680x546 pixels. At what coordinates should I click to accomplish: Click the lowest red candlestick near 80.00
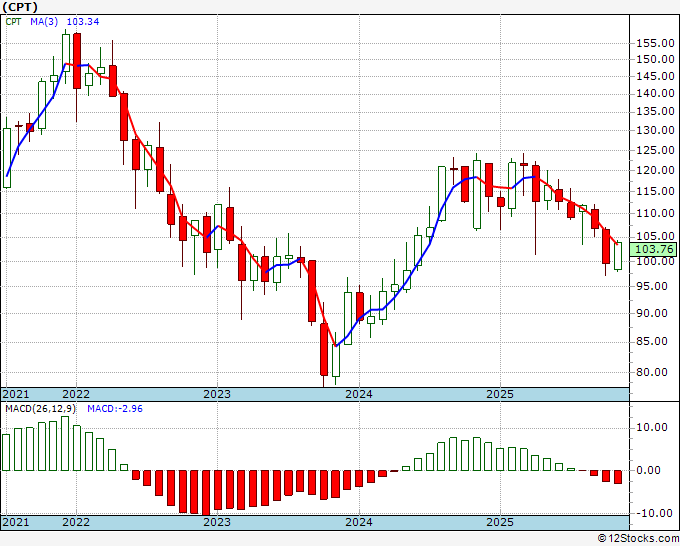[x=324, y=349]
